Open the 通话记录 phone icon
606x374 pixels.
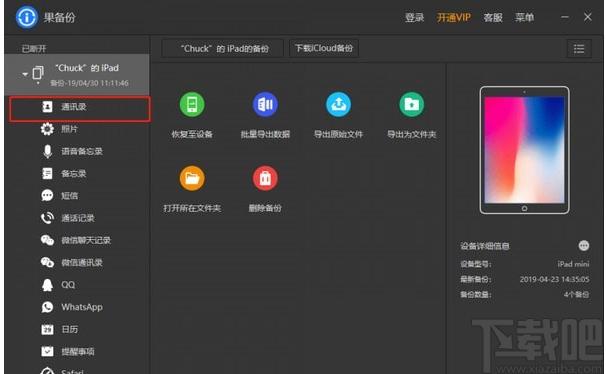[47, 218]
